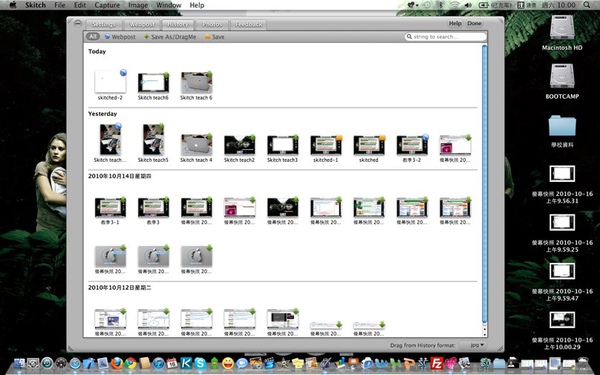This screenshot has width=600, height=375.
Task: Open the Trash in the Dock
Action: coord(583,363)
